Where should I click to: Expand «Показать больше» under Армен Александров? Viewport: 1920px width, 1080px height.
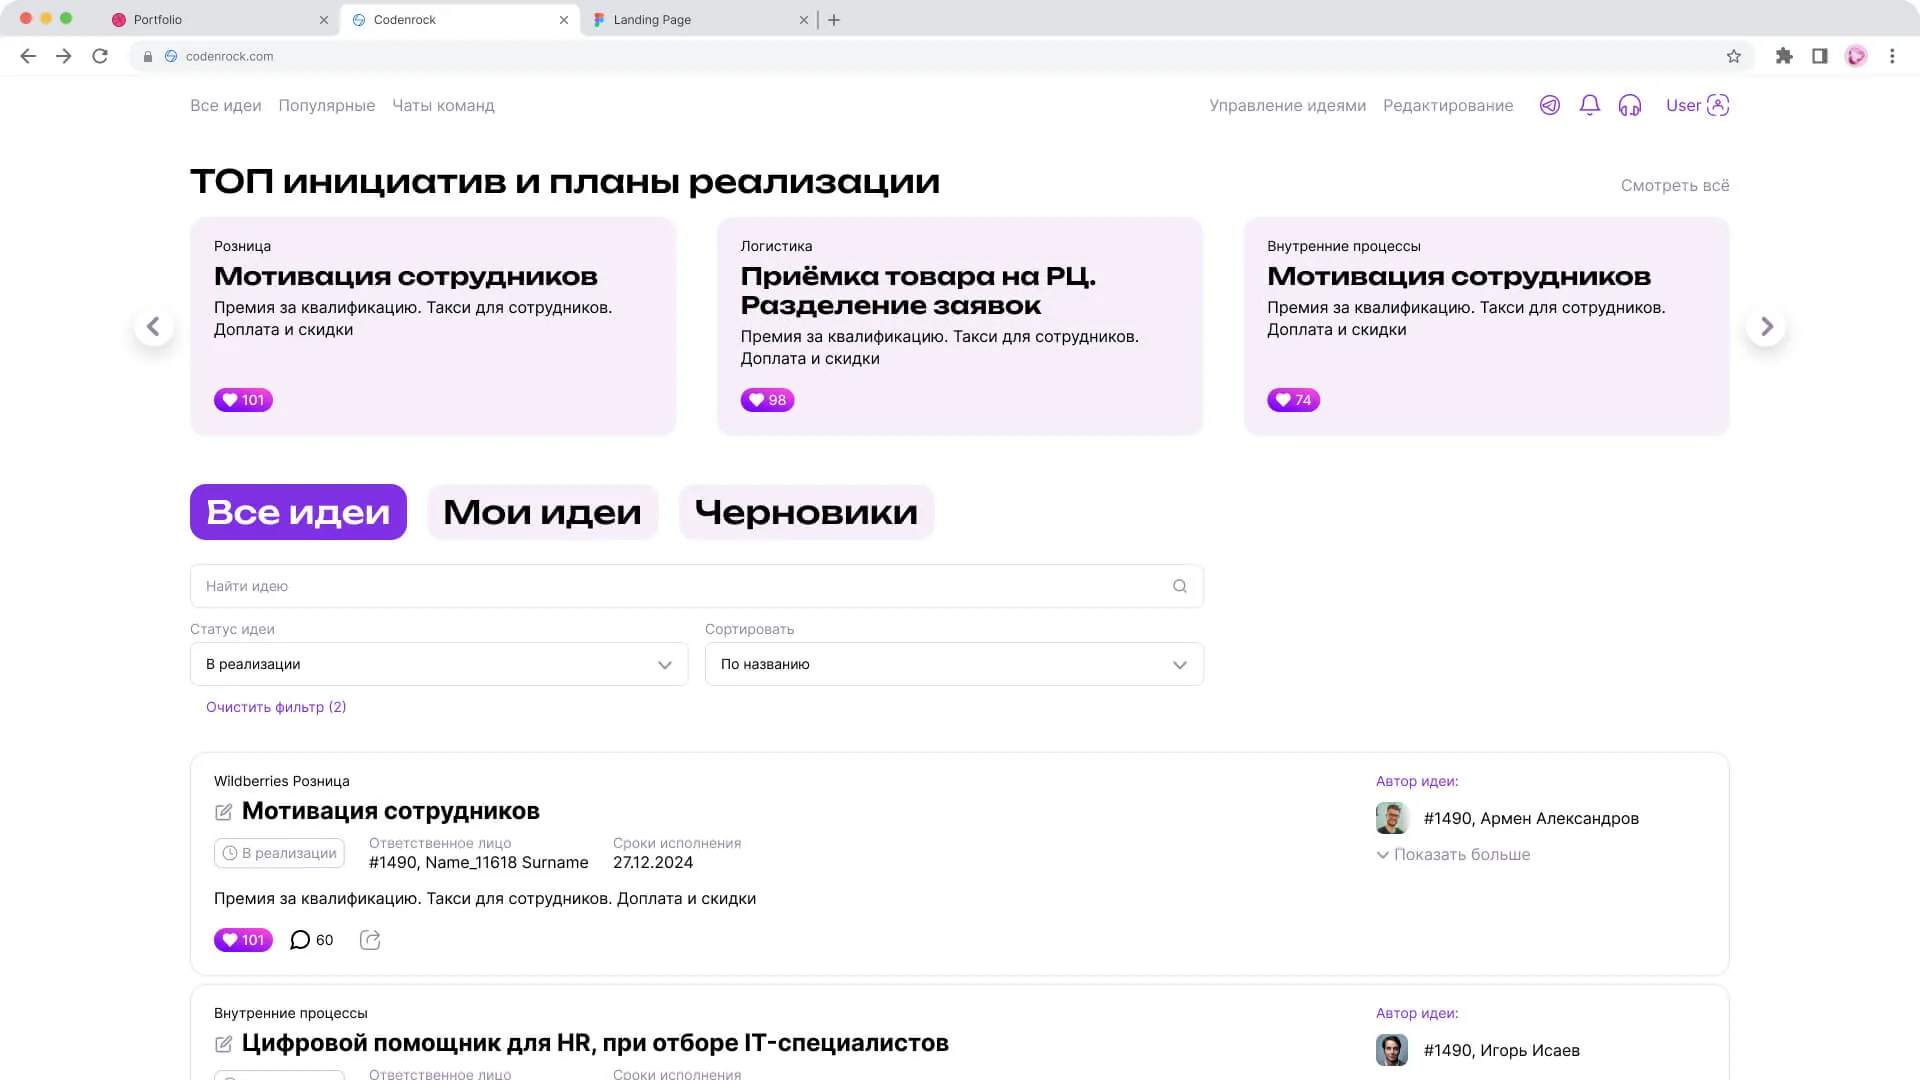(1452, 854)
